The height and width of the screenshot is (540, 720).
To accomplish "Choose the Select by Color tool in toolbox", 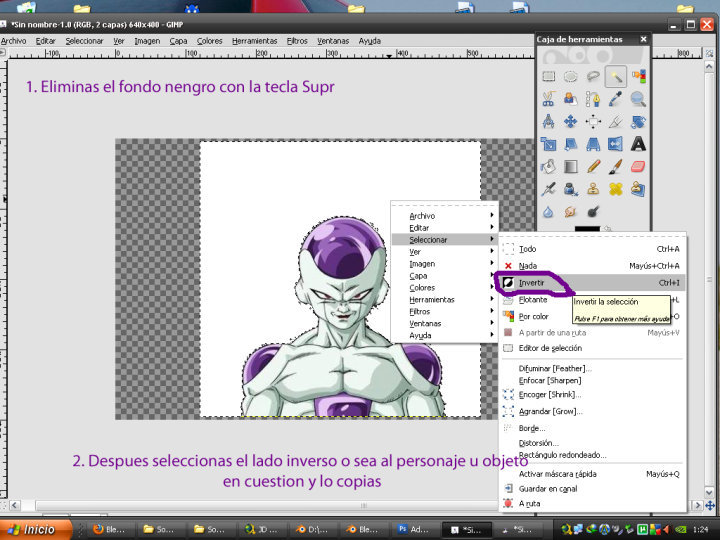I will pyautogui.click(x=638, y=76).
